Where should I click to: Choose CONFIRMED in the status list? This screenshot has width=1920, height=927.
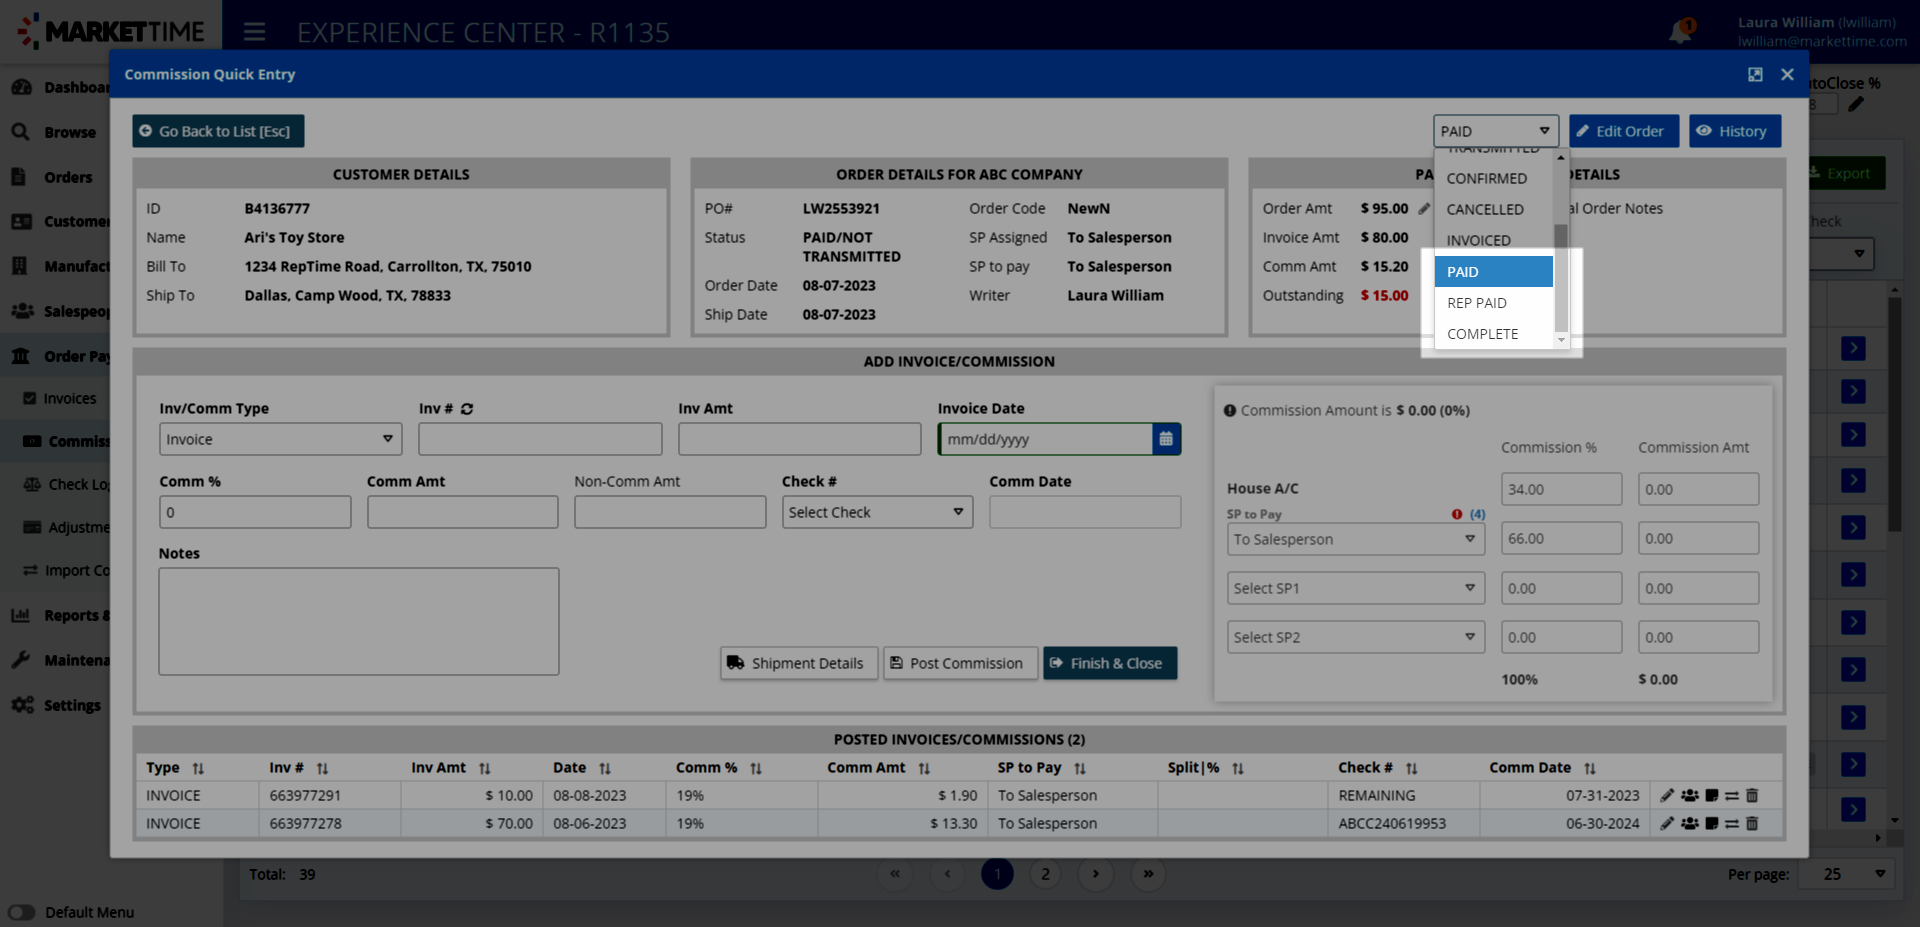pyautogui.click(x=1493, y=179)
